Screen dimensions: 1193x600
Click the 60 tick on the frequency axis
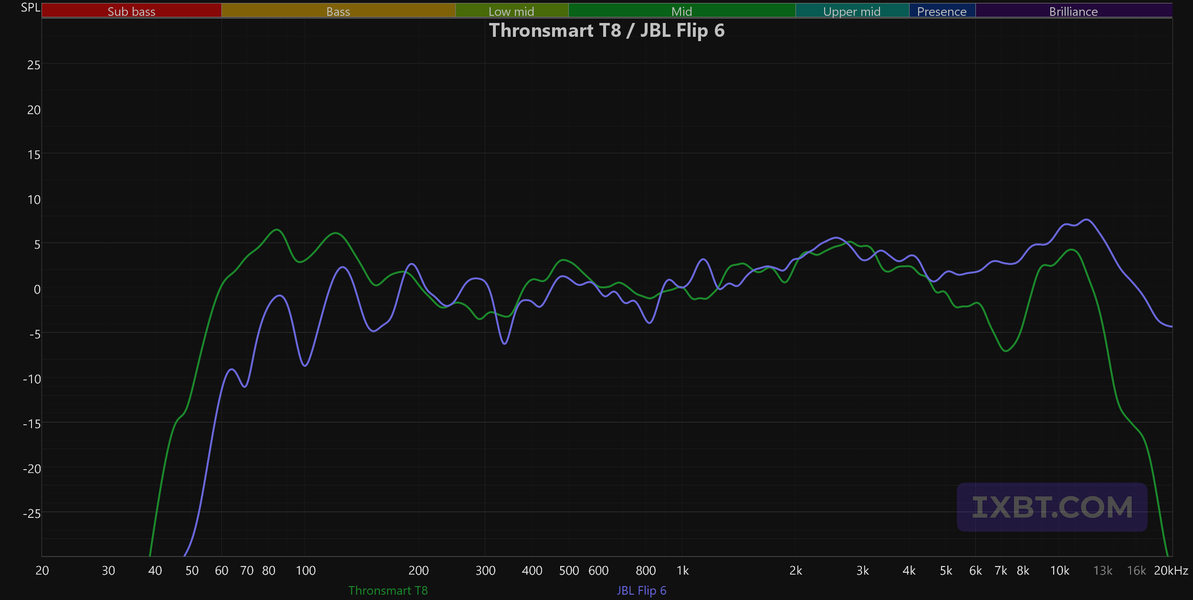point(221,570)
